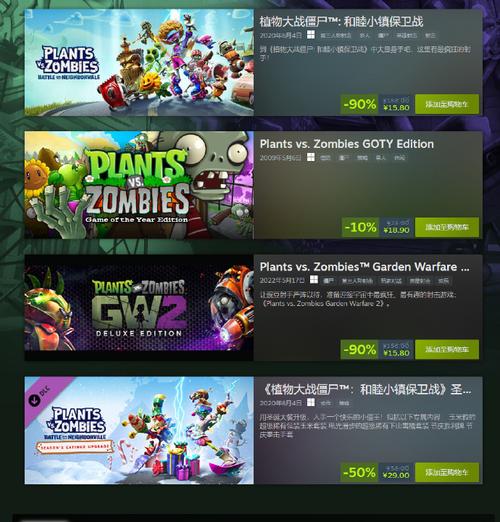Viewport: 500px width, 522px height.
Task: Add the Season's Eatings Upgrade DLC to cart
Action: (447, 472)
